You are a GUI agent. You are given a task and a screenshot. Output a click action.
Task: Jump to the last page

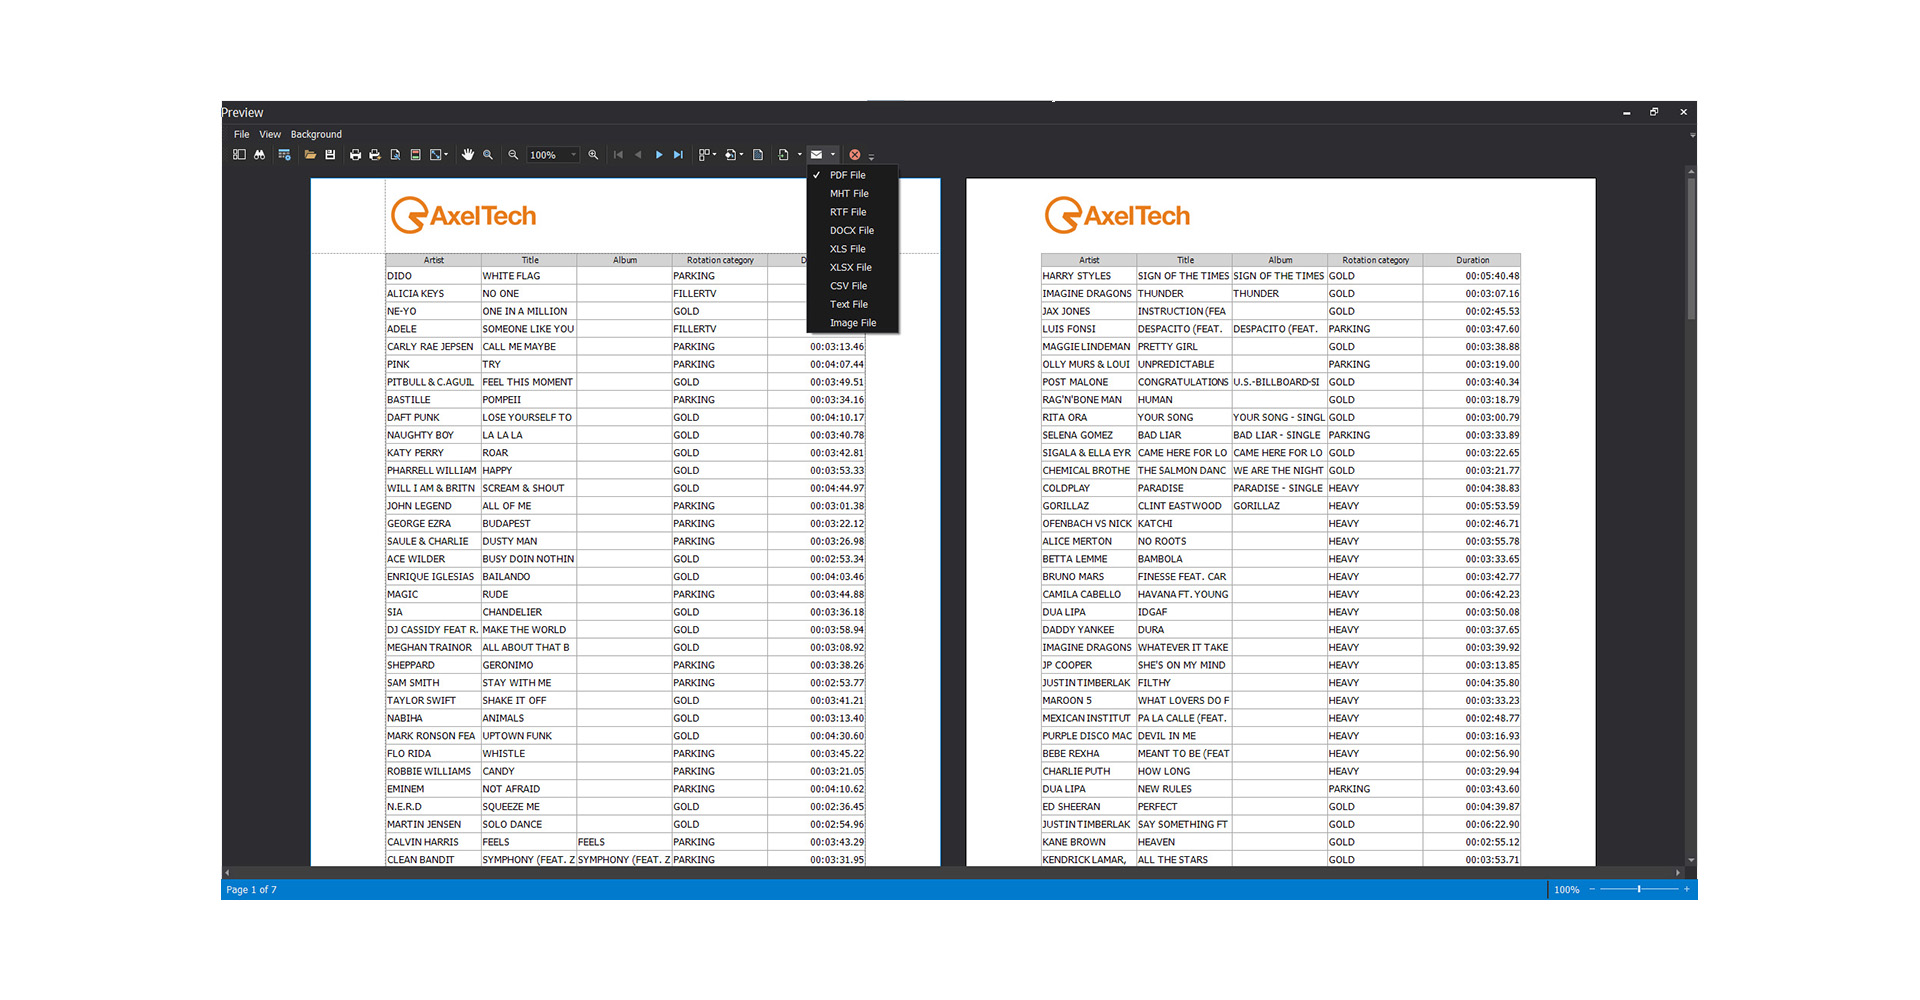click(678, 155)
